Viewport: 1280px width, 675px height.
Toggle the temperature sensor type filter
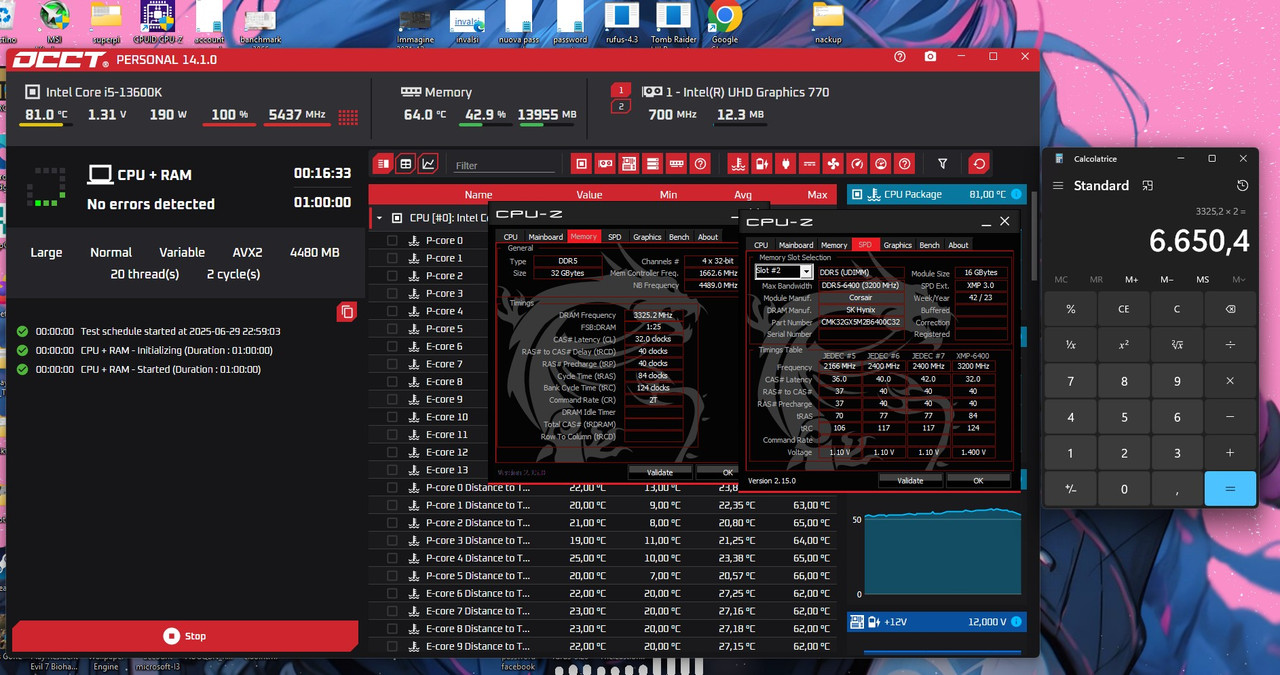pos(738,164)
